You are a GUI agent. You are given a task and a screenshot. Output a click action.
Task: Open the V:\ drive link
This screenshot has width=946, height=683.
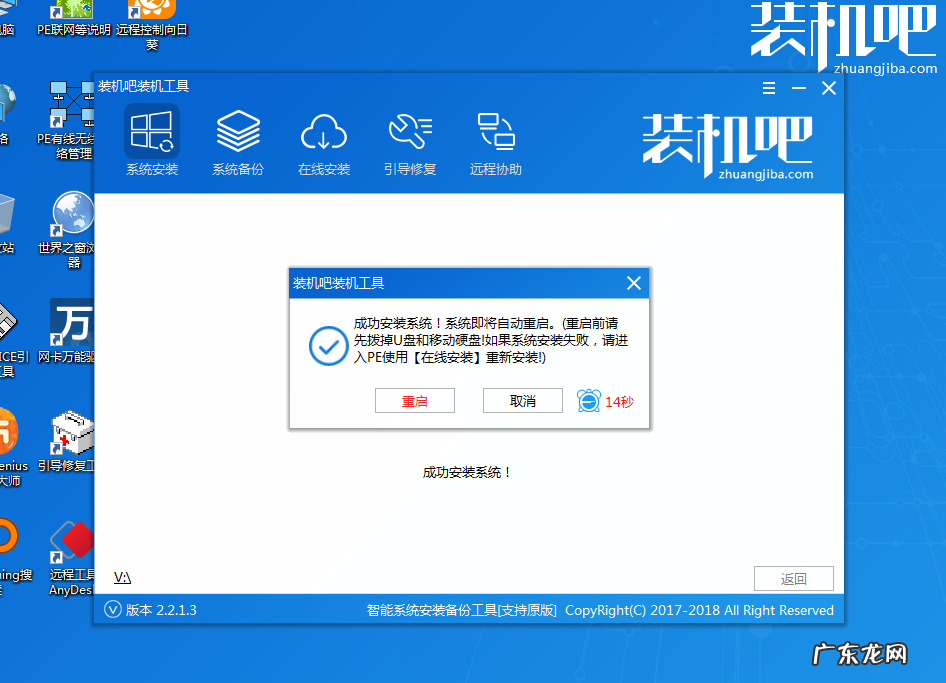point(120,577)
